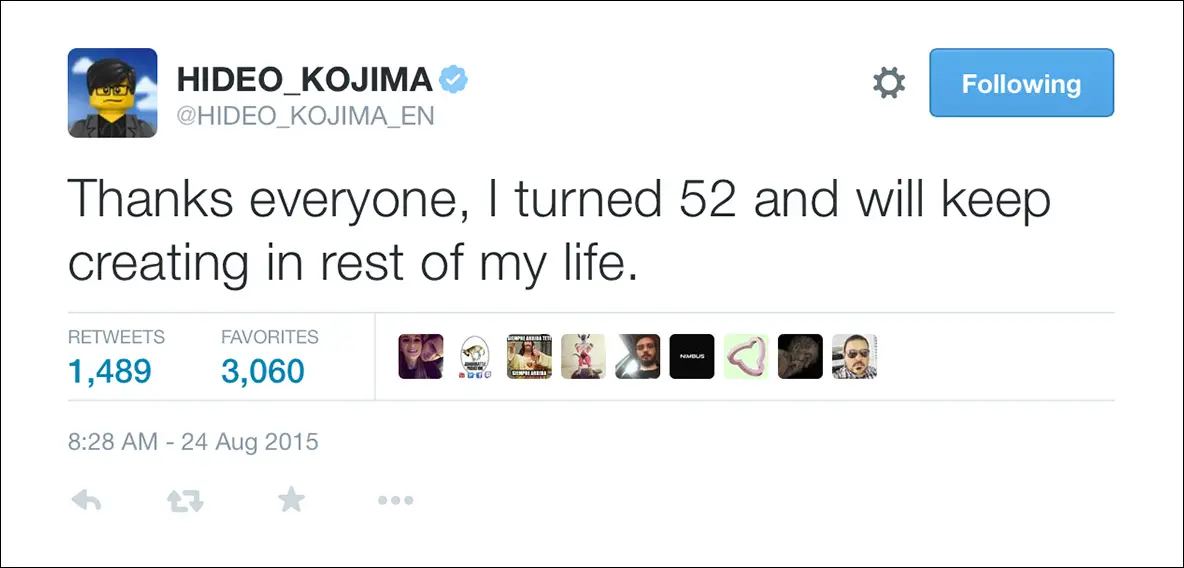Click the blue verified badge
The height and width of the screenshot is (568, 1184).
456,79
